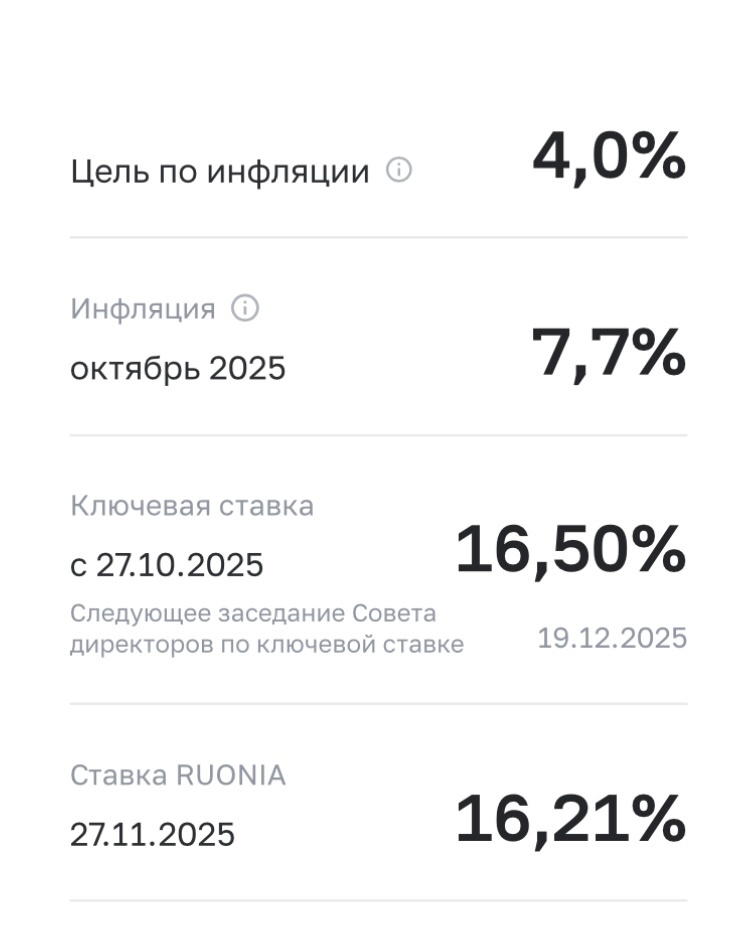Viewport: 753px width, 926px height.
Task: Click the 27.11.2025 RUONIA date
Action: [x=152, y=834]
